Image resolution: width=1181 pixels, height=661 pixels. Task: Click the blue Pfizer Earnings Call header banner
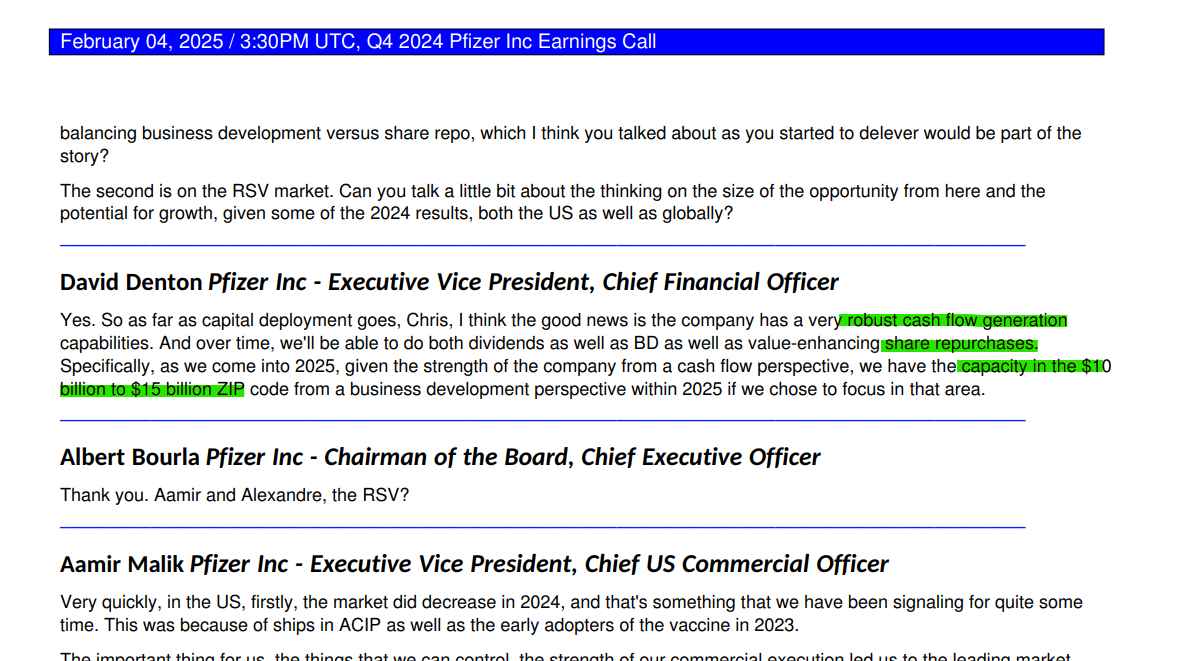[576, 41]
